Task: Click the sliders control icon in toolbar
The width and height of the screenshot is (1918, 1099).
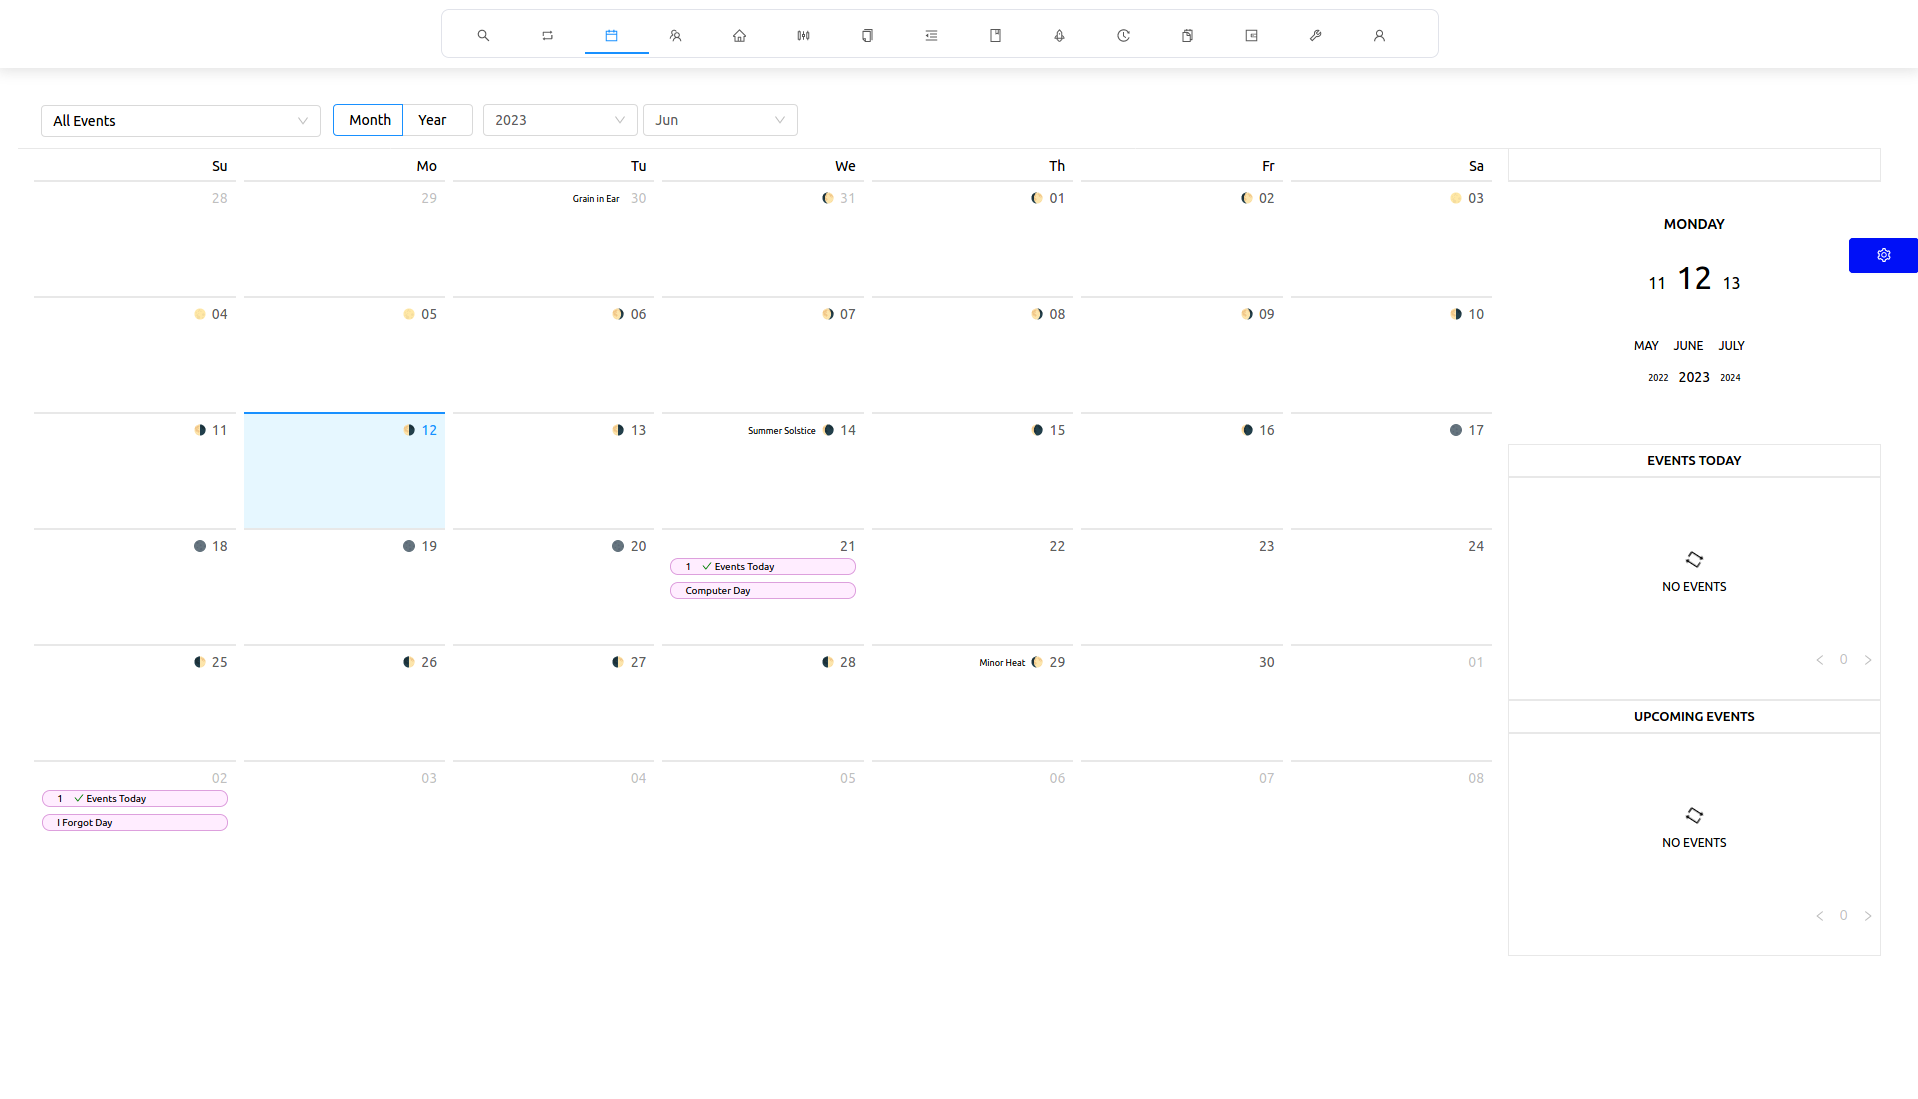Action: (x=803, y=36)
